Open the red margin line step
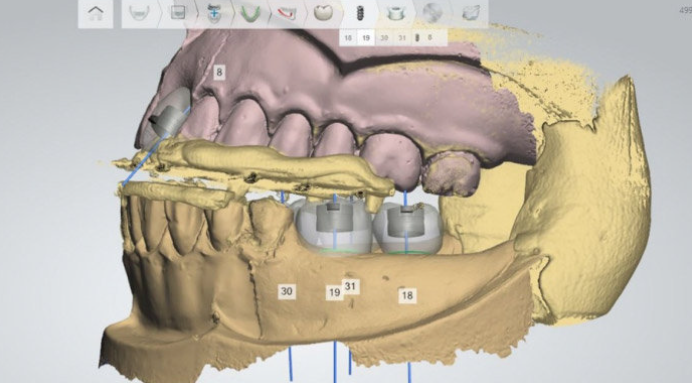This screenshot has height=383, width=692. pyautogui.click(x=287, y=13)
